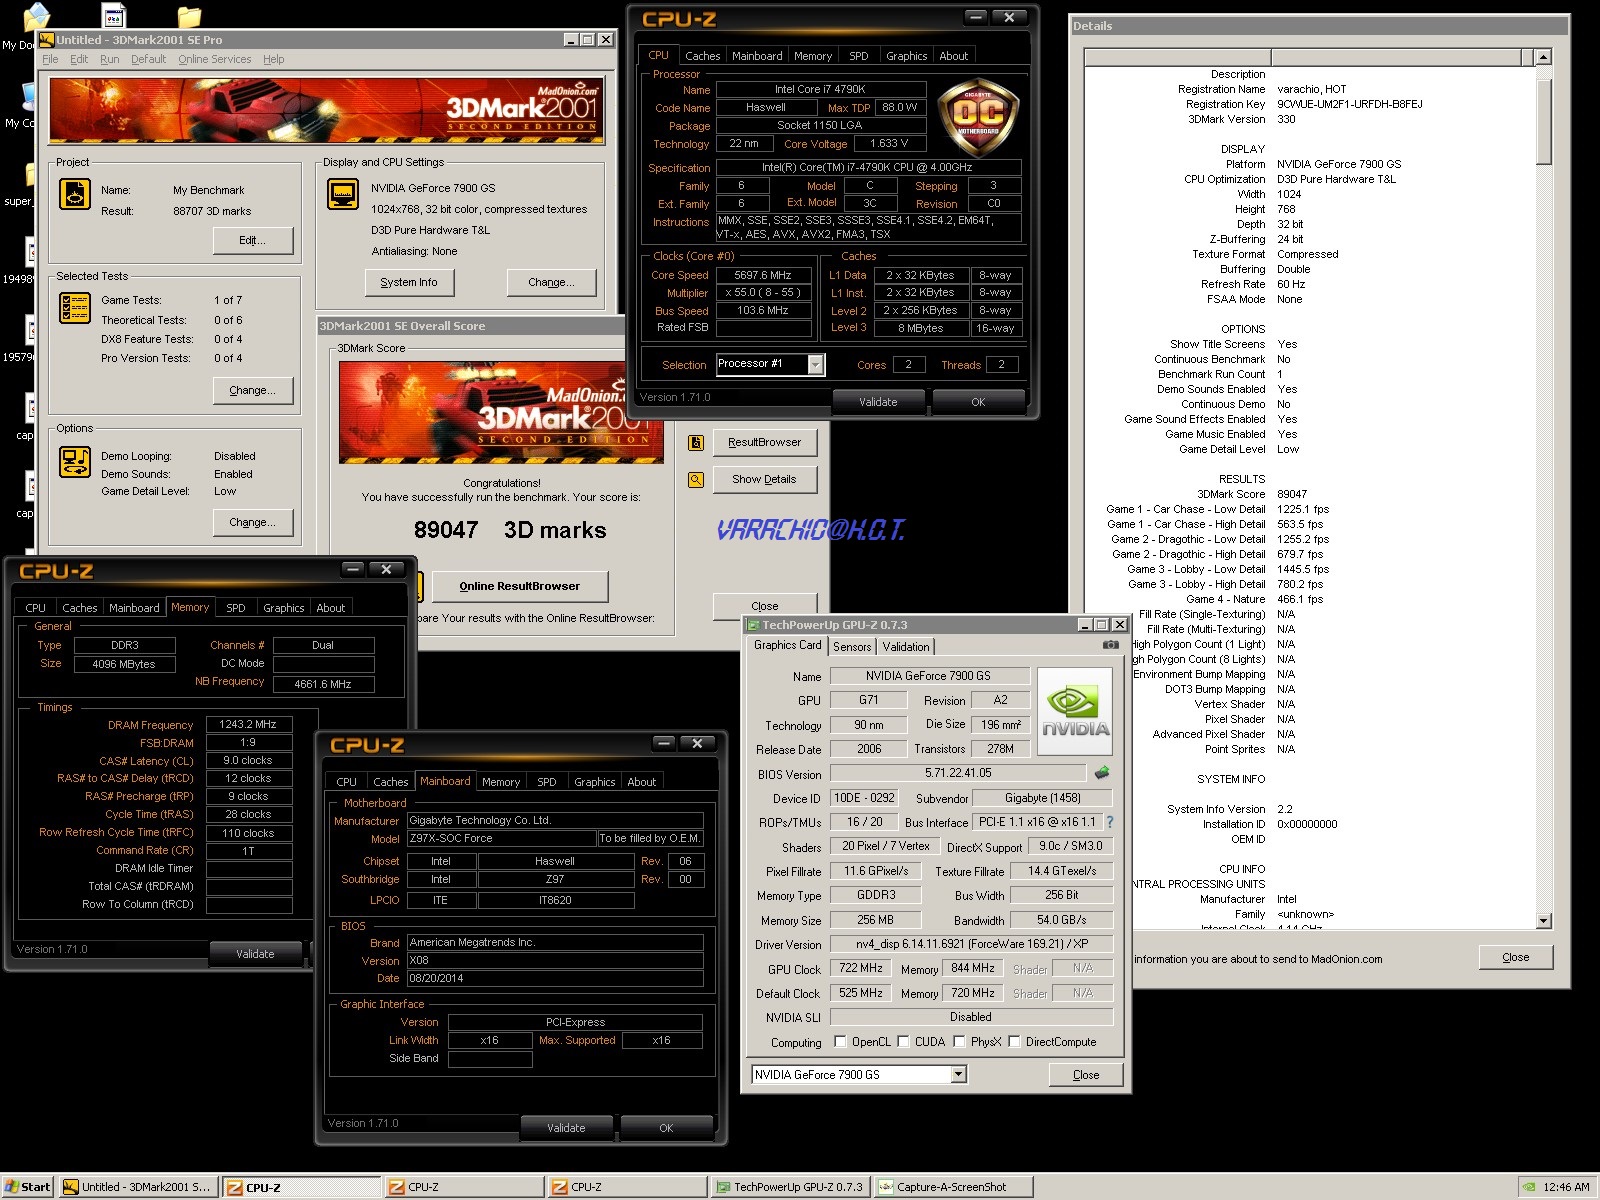Toggle the OpenCL checkbox in GPU-Z
This screenshot has height=1200, width=1600.
click(840, 1042)
